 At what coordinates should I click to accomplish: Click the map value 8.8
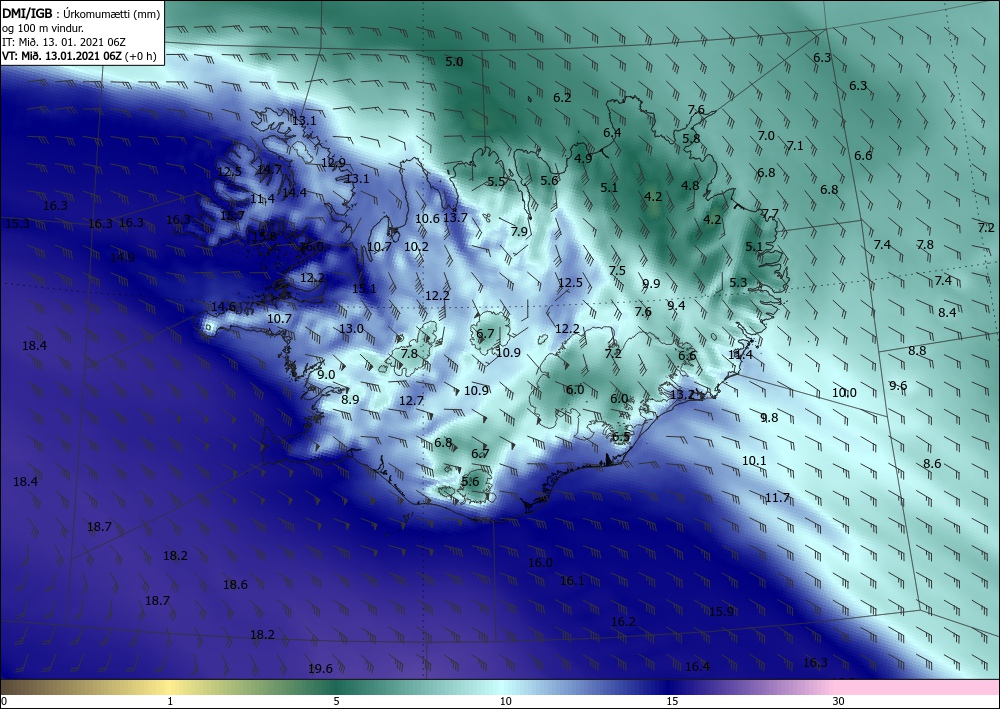[x=917, y=351]
